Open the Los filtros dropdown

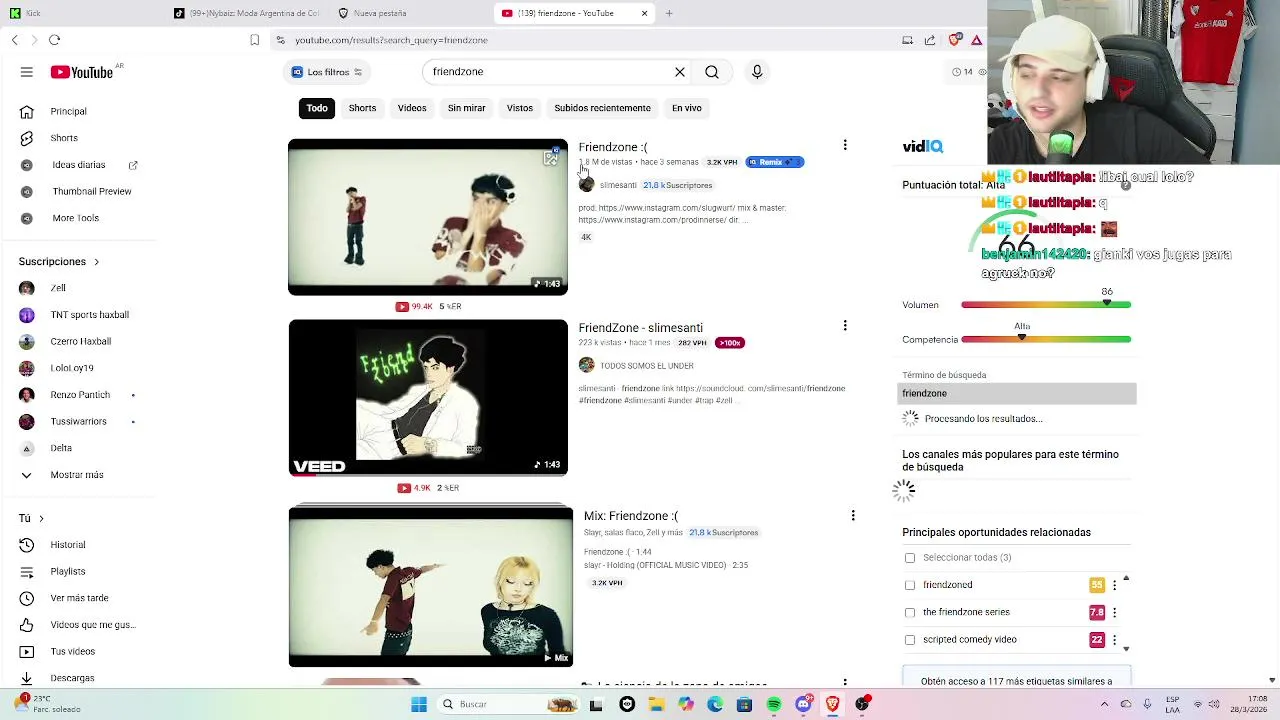coord(327,72)
